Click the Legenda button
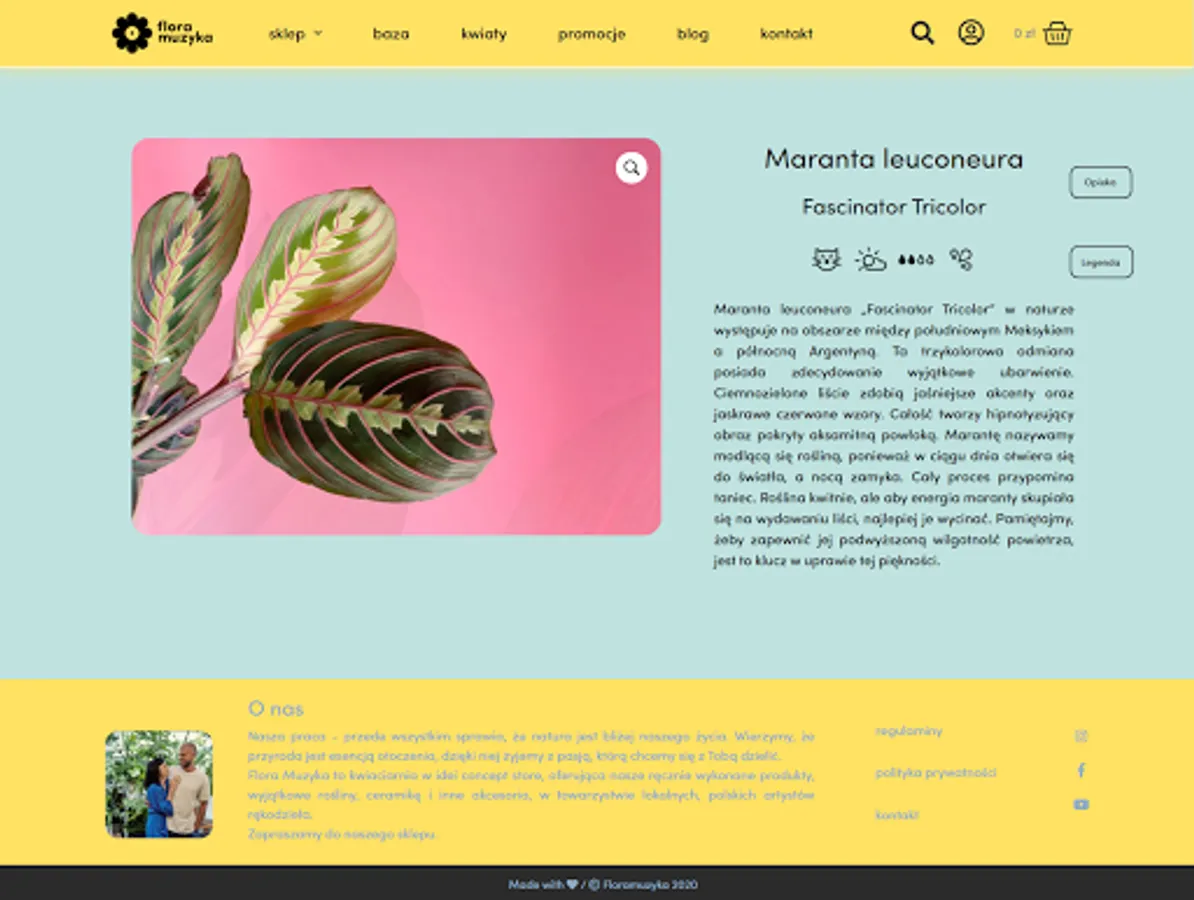 tap(1100, 262)
